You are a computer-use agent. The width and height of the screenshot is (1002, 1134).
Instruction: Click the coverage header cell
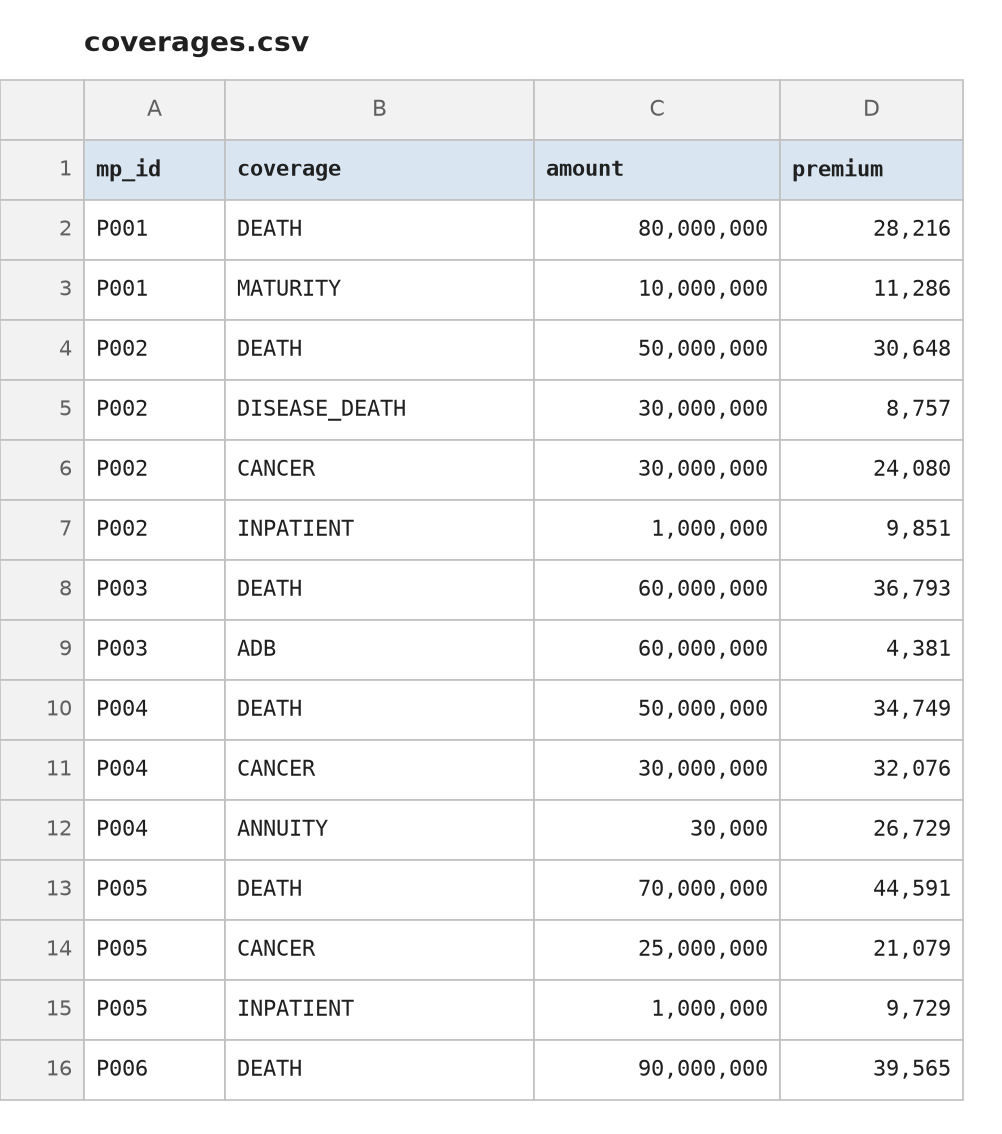(379, 170)
